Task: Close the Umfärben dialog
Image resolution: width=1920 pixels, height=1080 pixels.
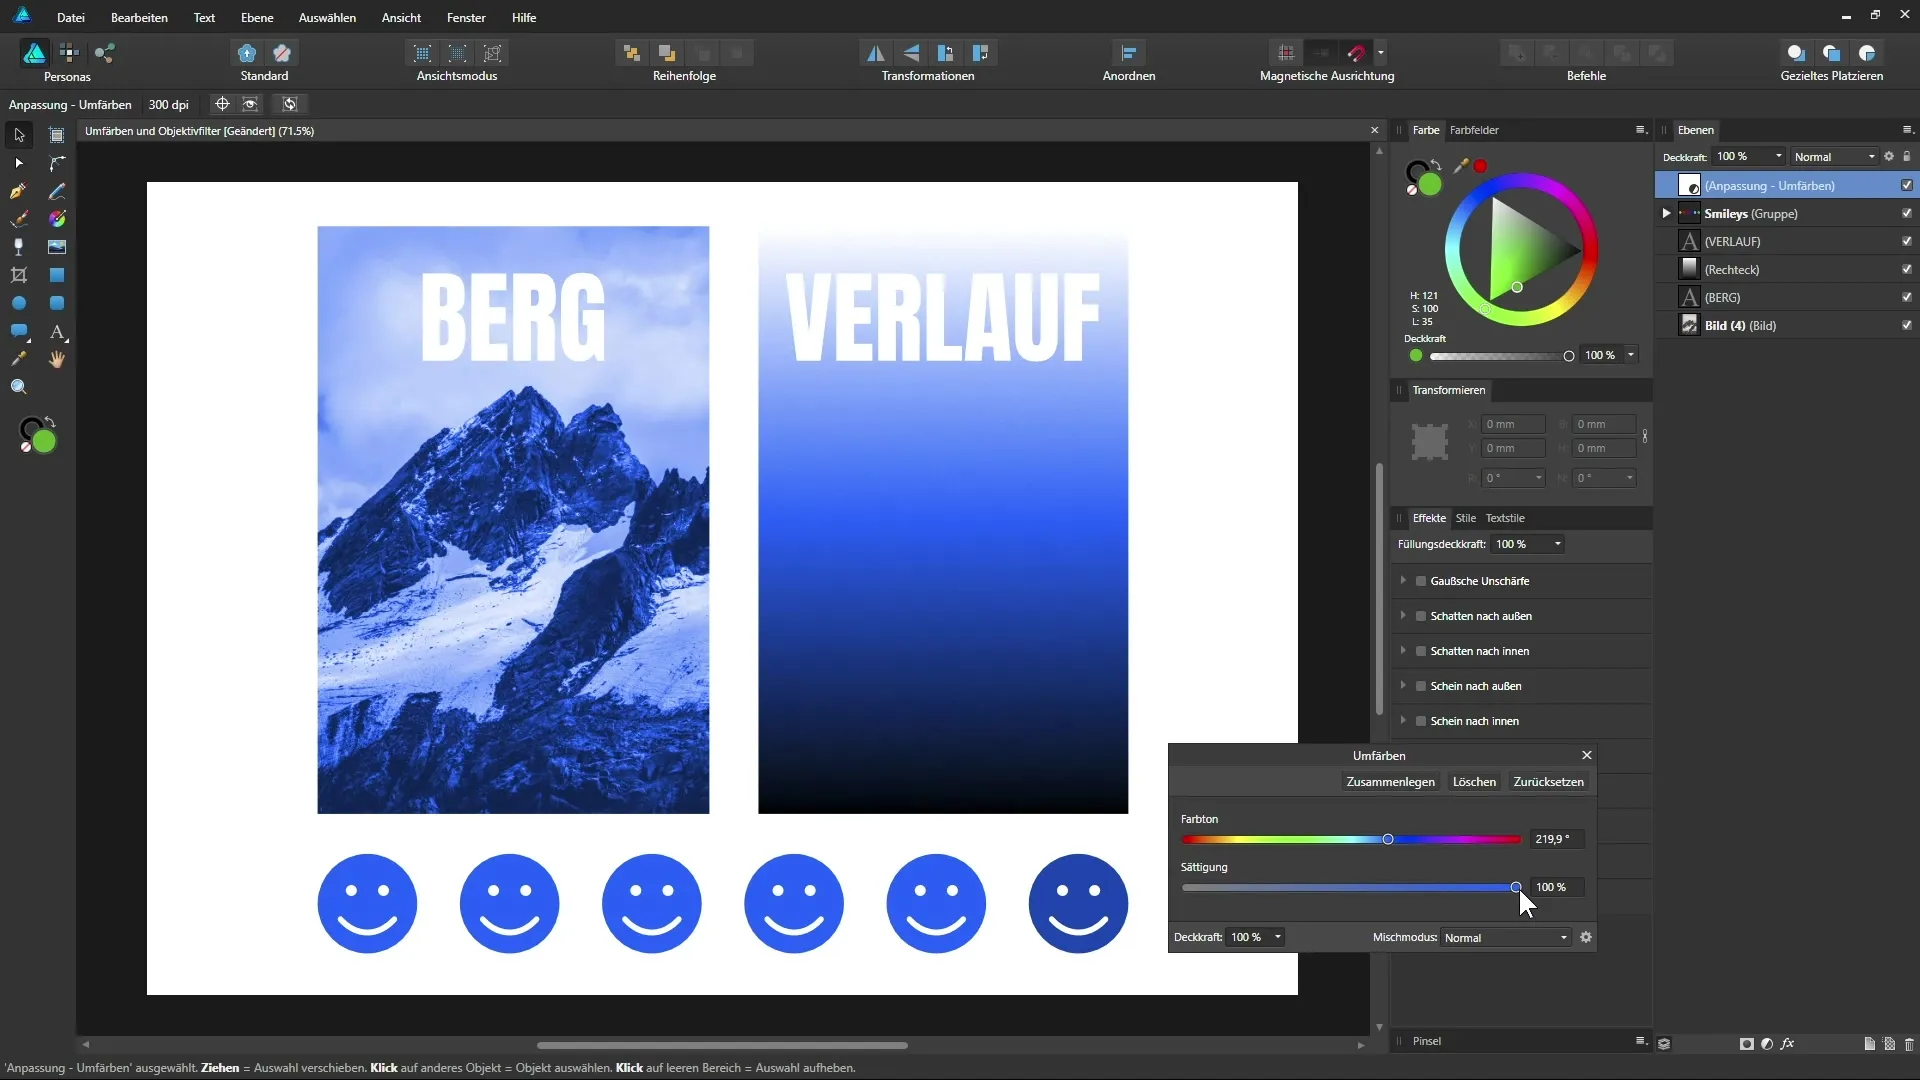Action: coord(1586,756)
